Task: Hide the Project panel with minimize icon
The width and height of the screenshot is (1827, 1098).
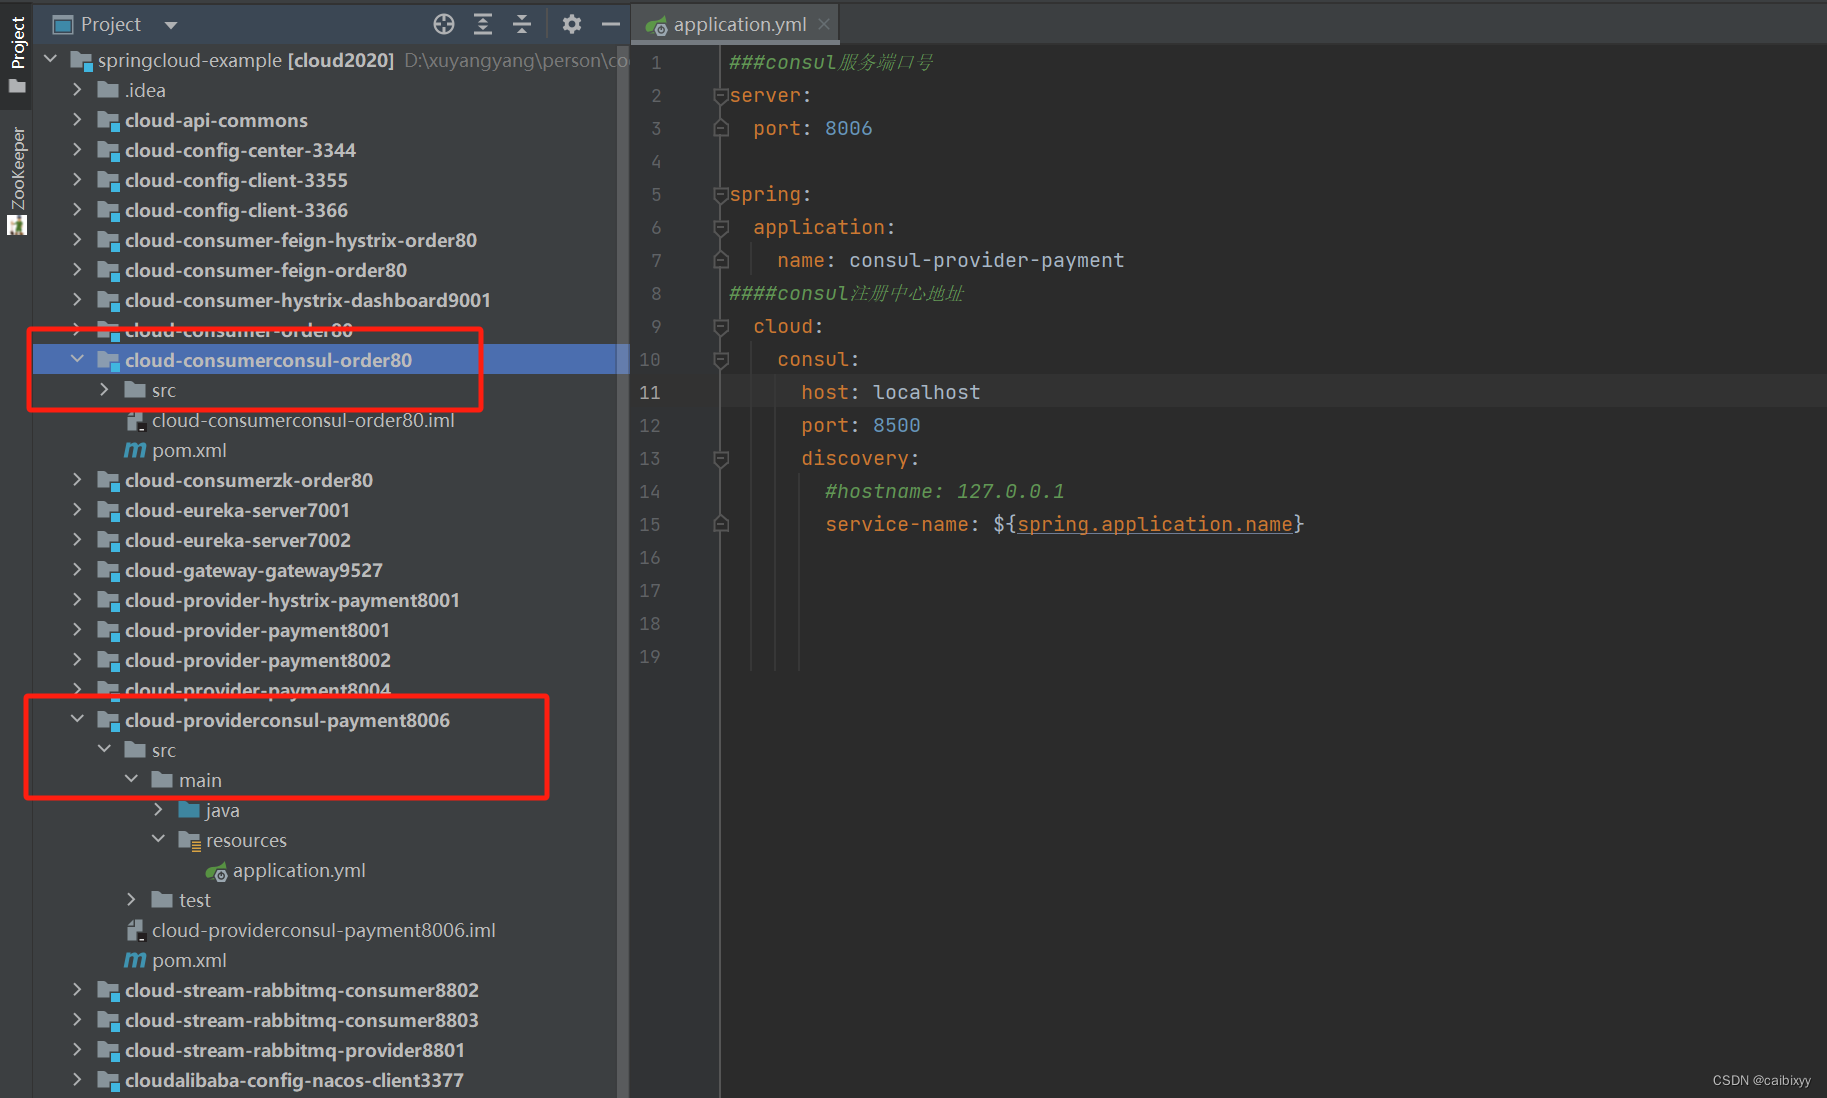Action: [610, 24]
